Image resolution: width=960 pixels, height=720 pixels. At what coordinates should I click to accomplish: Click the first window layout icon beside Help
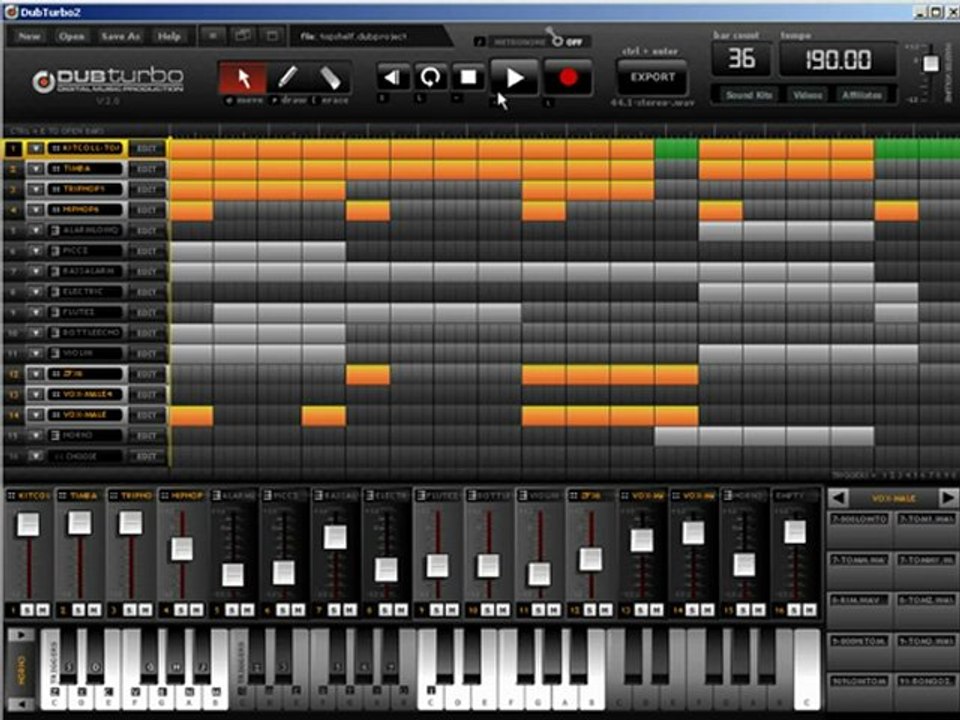click(213, 36)
